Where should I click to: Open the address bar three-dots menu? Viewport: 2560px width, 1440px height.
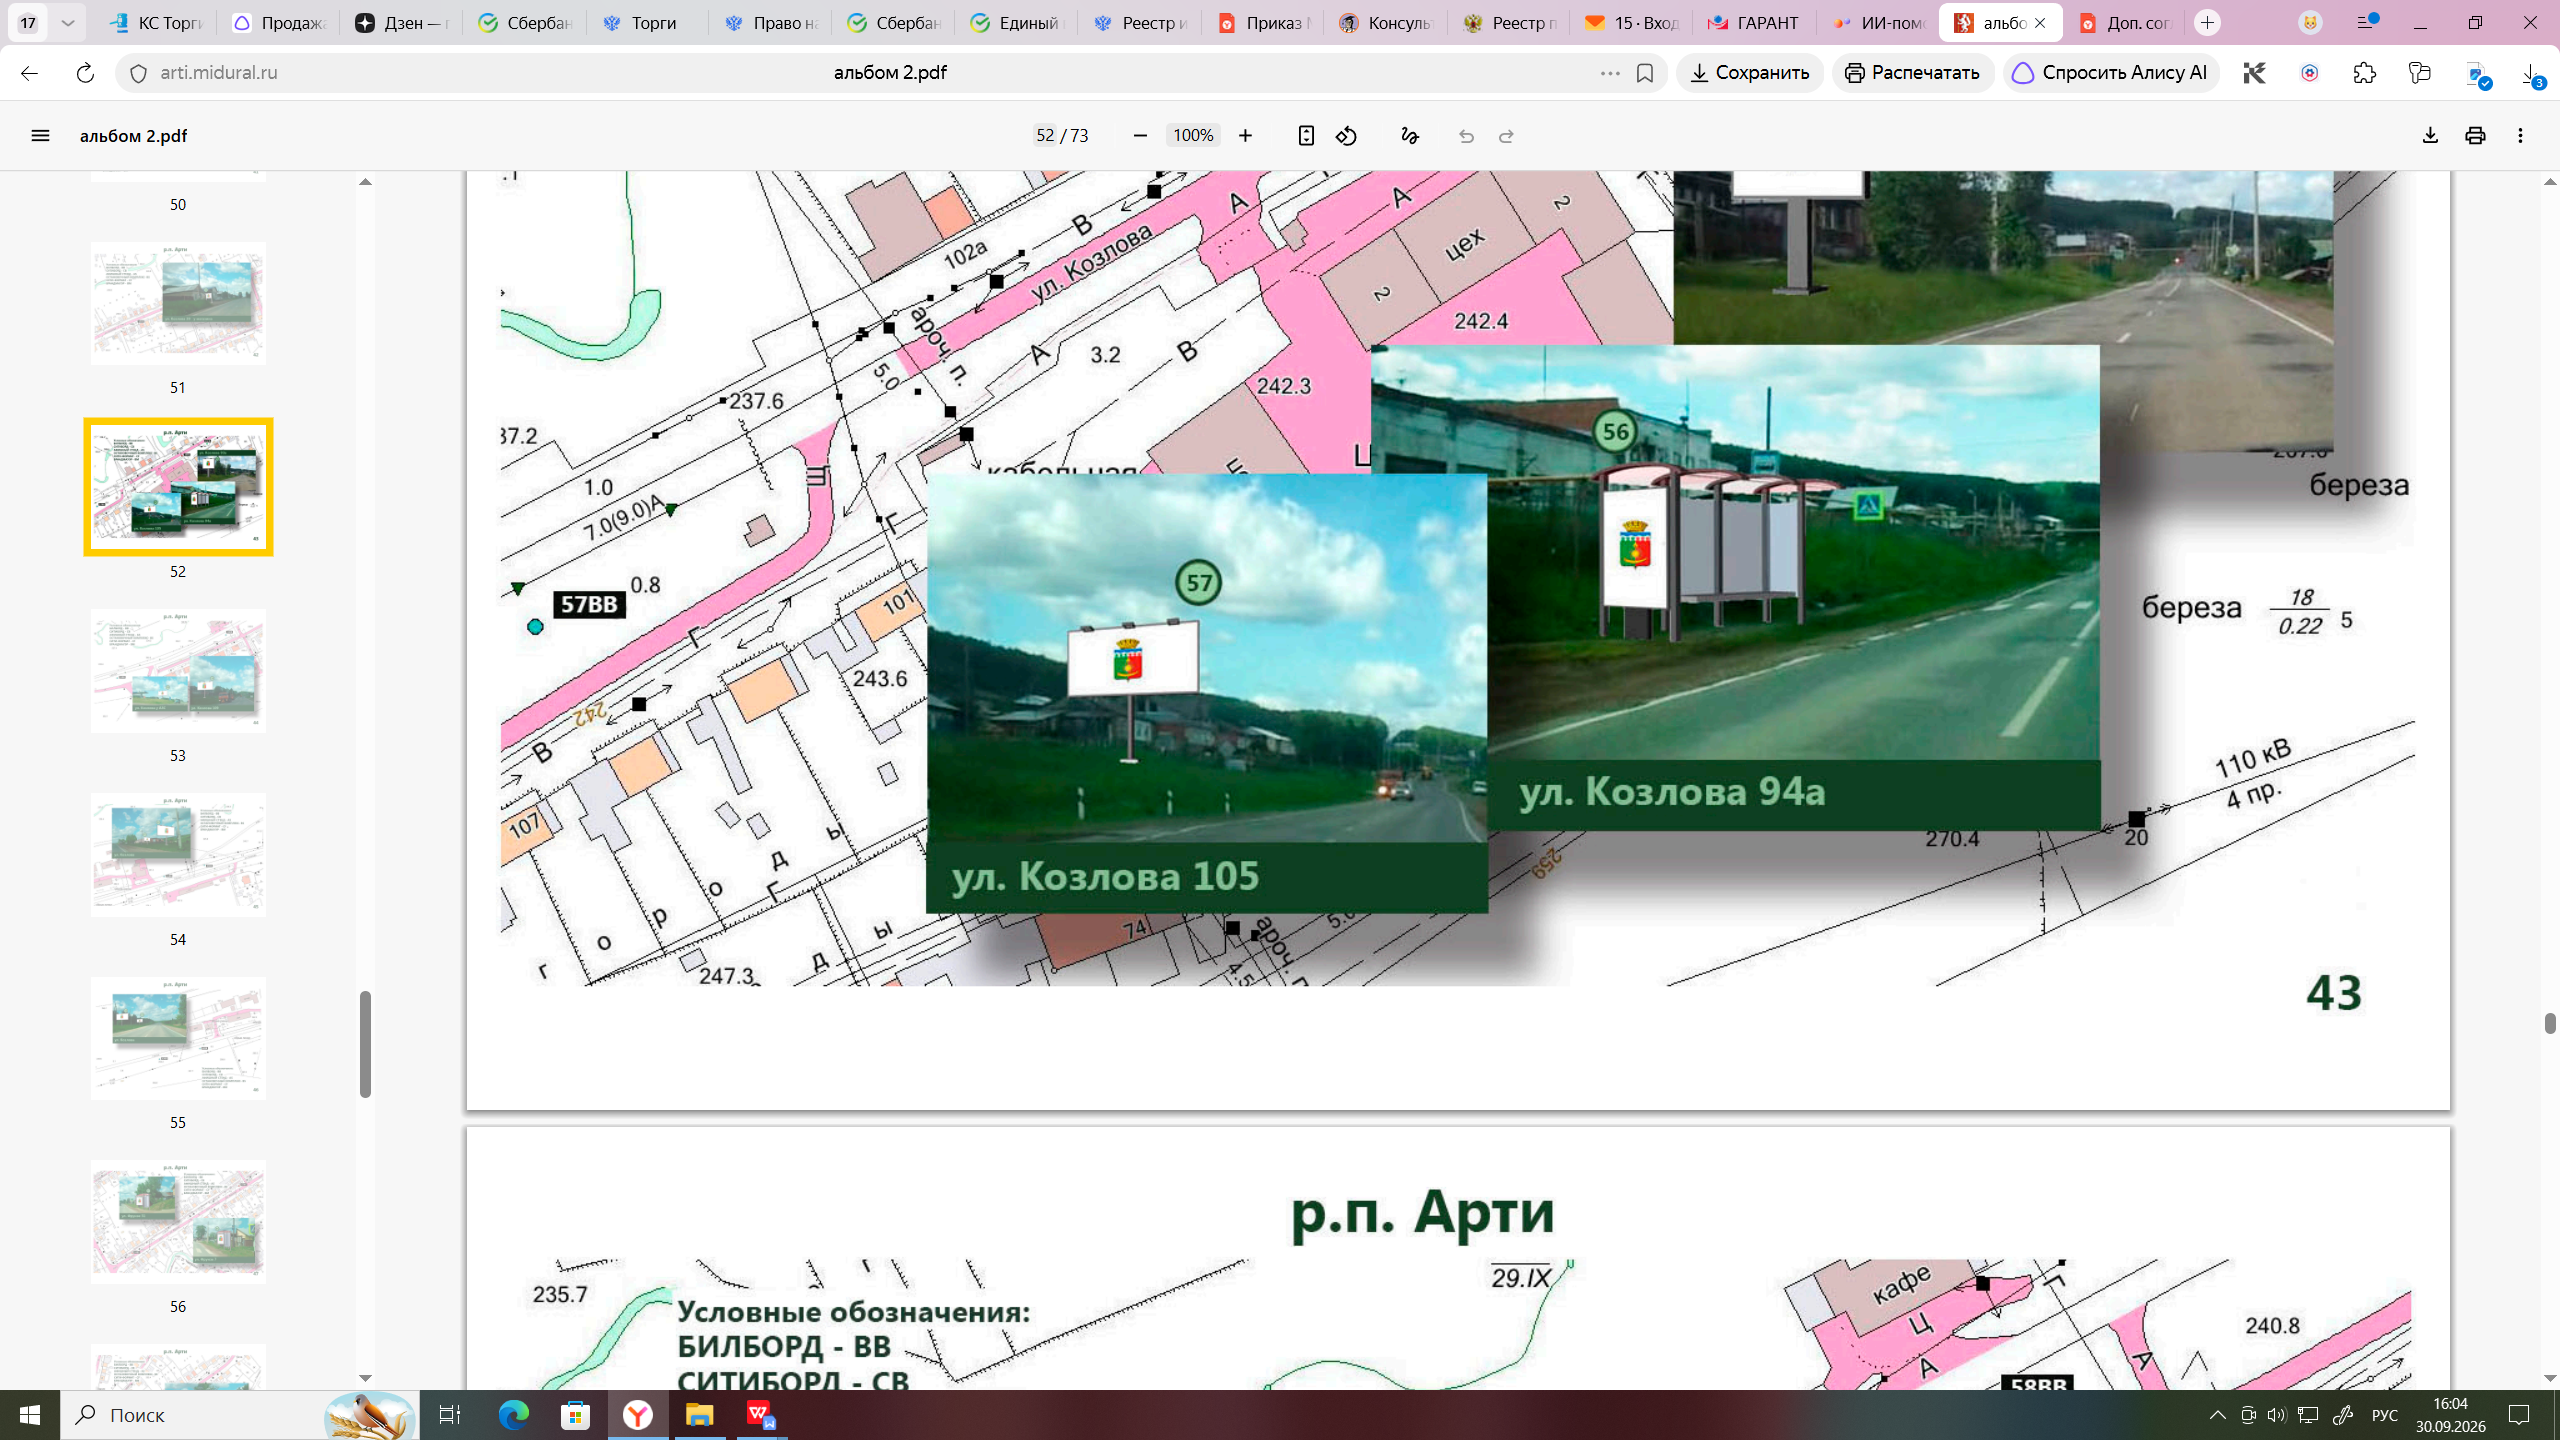point(1610,73)
